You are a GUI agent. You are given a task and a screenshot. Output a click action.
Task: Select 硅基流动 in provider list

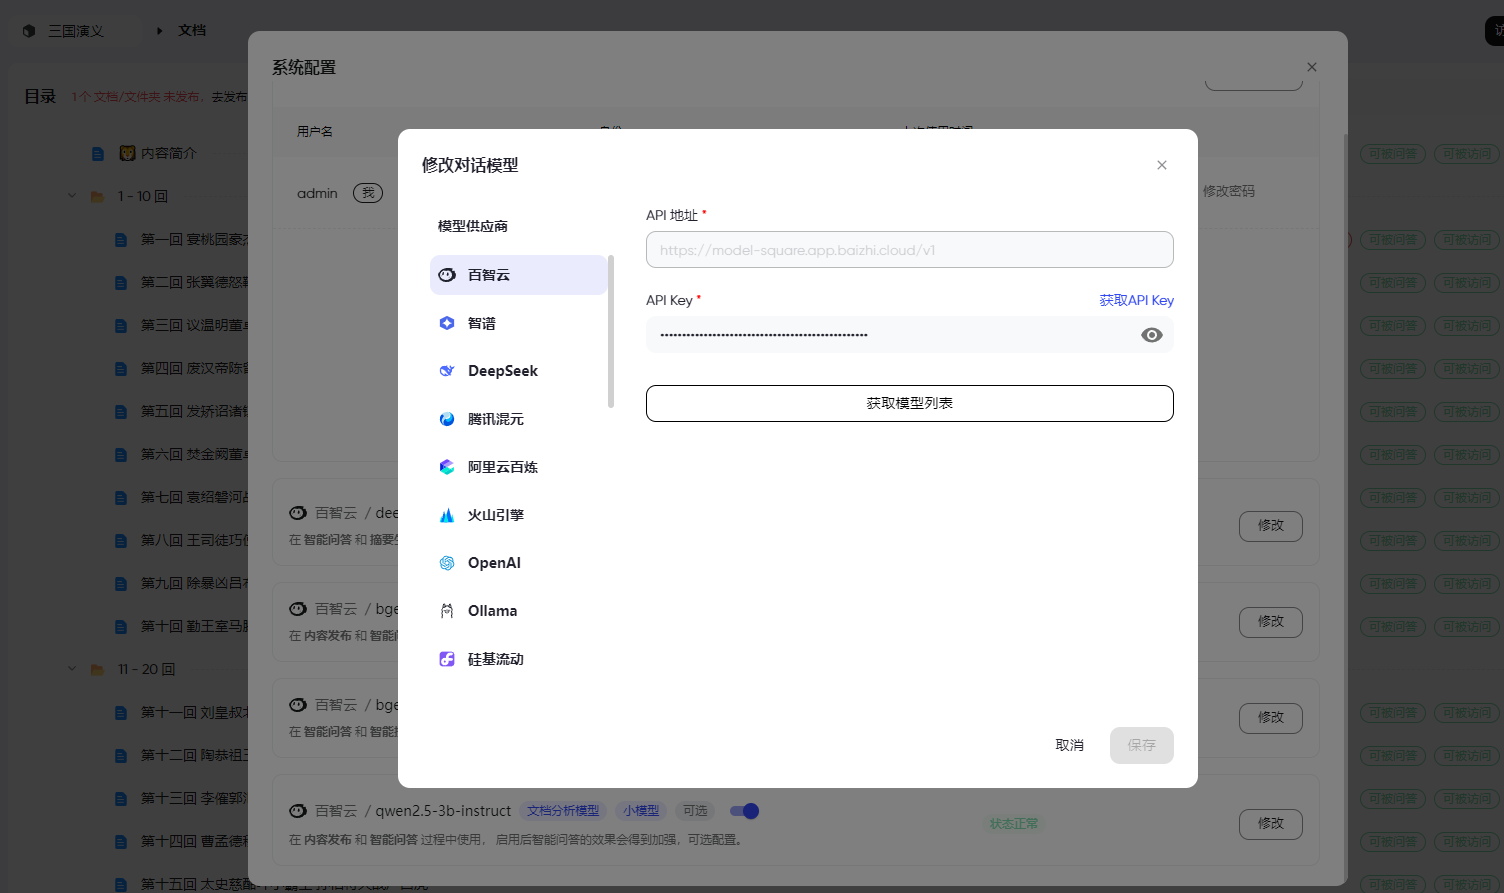[x=518, y=659]
